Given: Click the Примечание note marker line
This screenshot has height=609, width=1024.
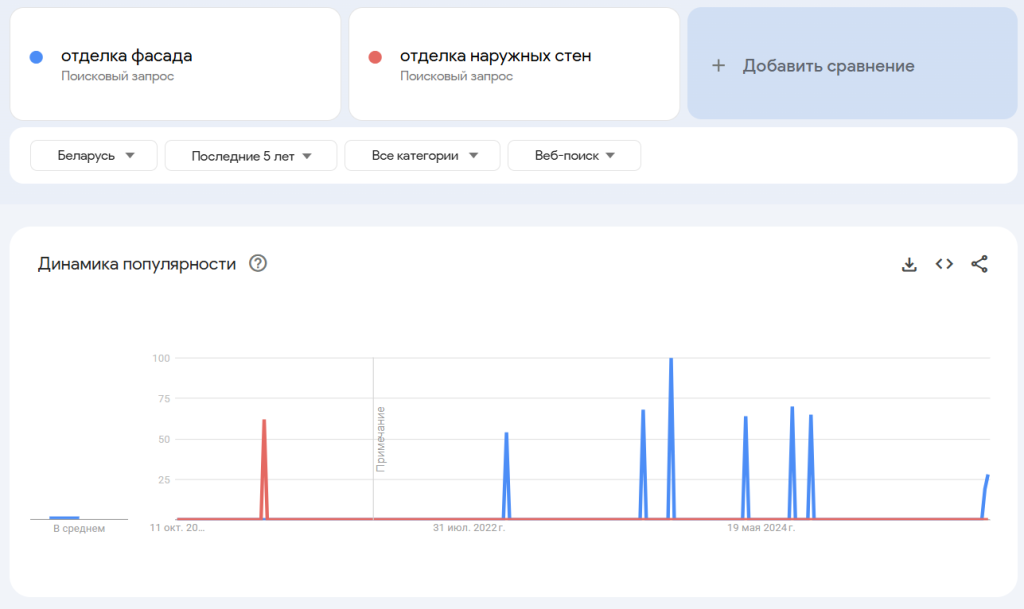Looking at the screenshot, I should click(x=374, y=438).
